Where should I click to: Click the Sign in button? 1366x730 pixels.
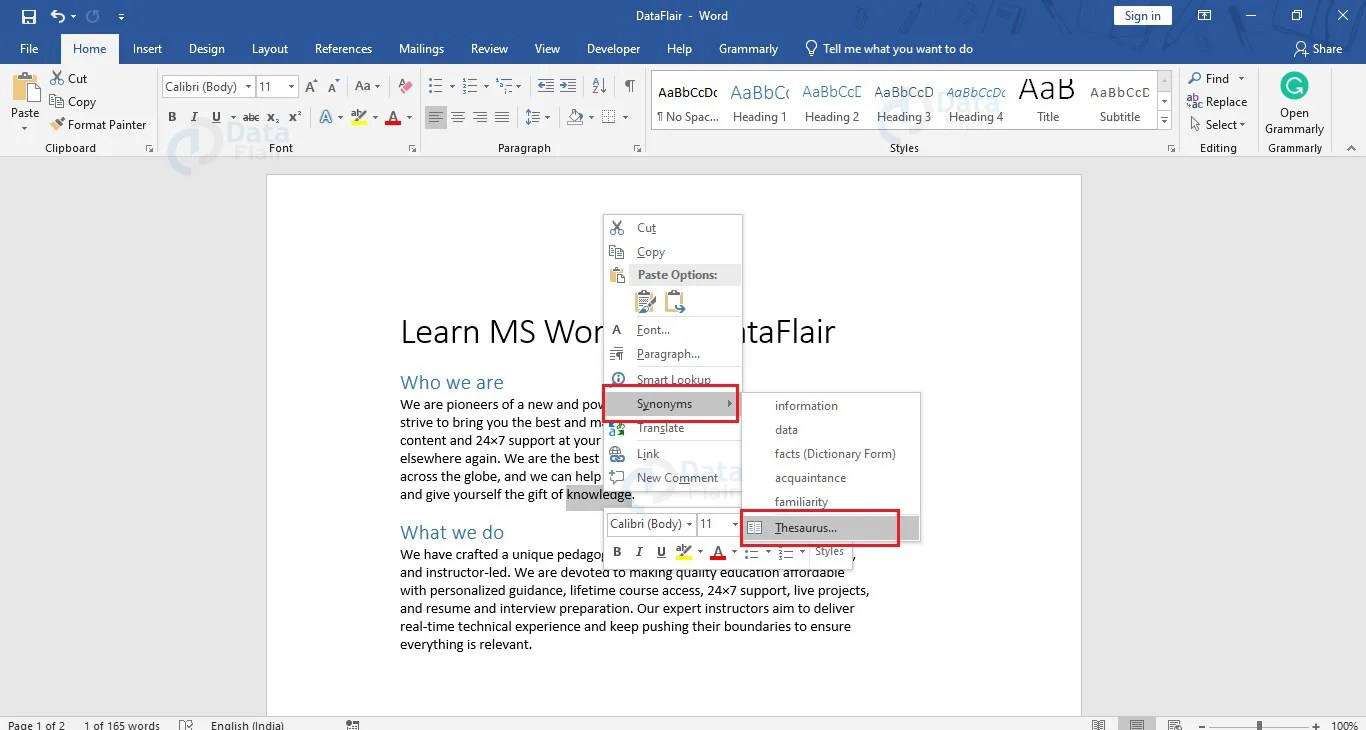[x=1142, y=15]
